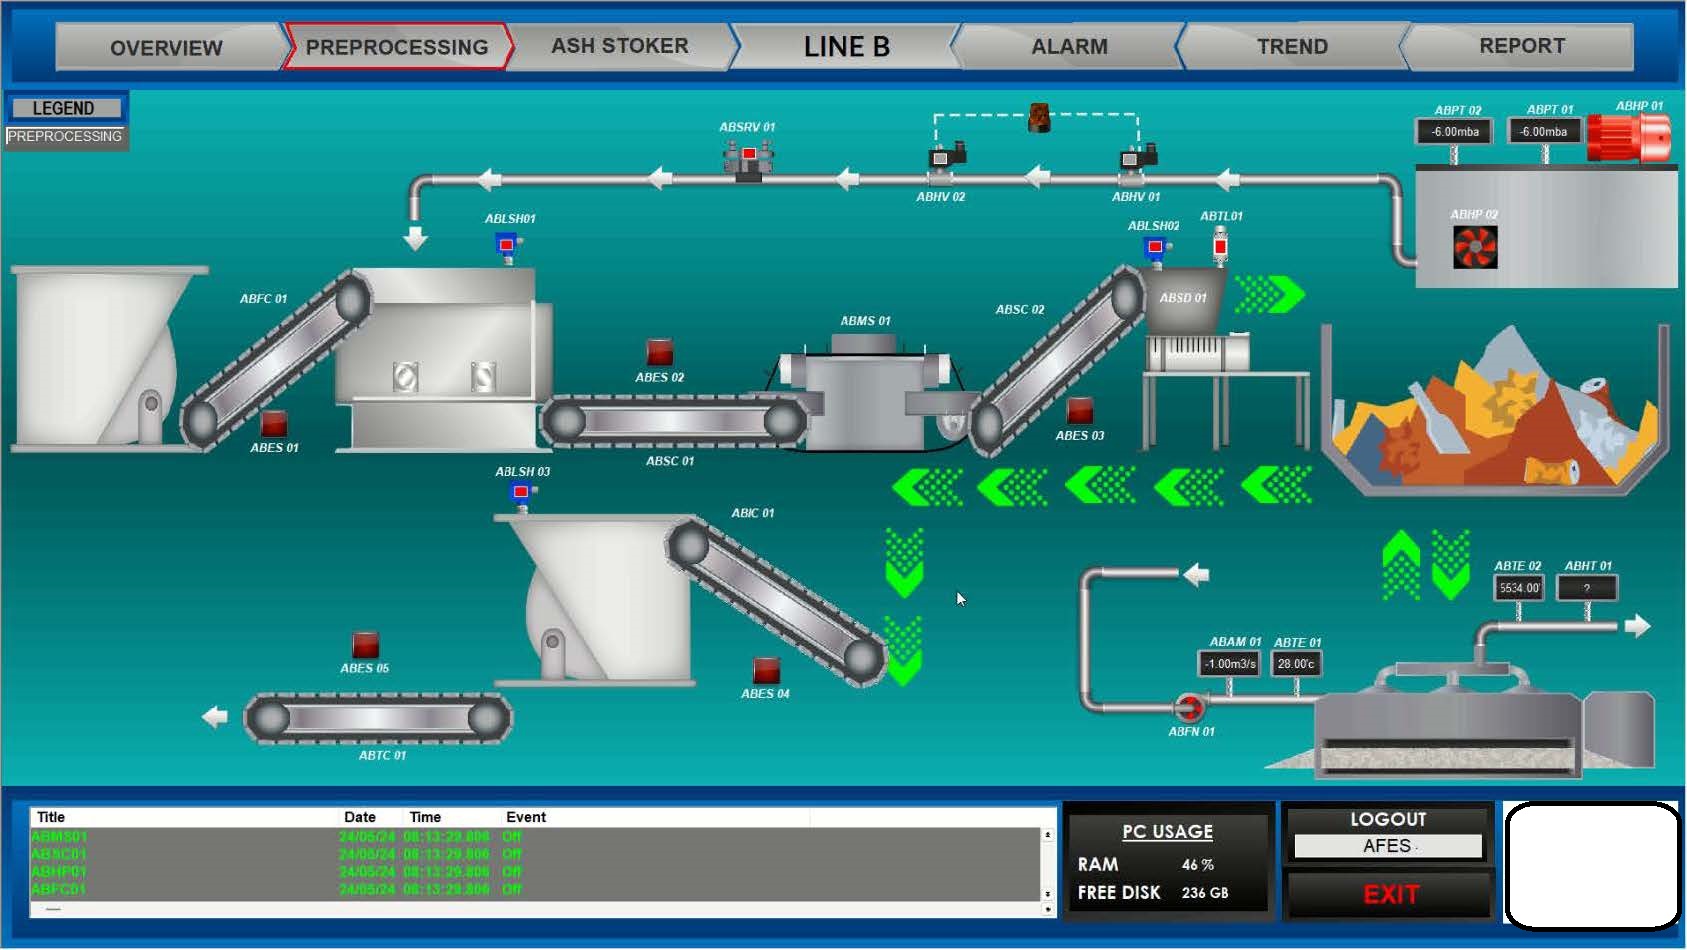Select the ABFN 01 pump icon

click(x=1189, y=708)
